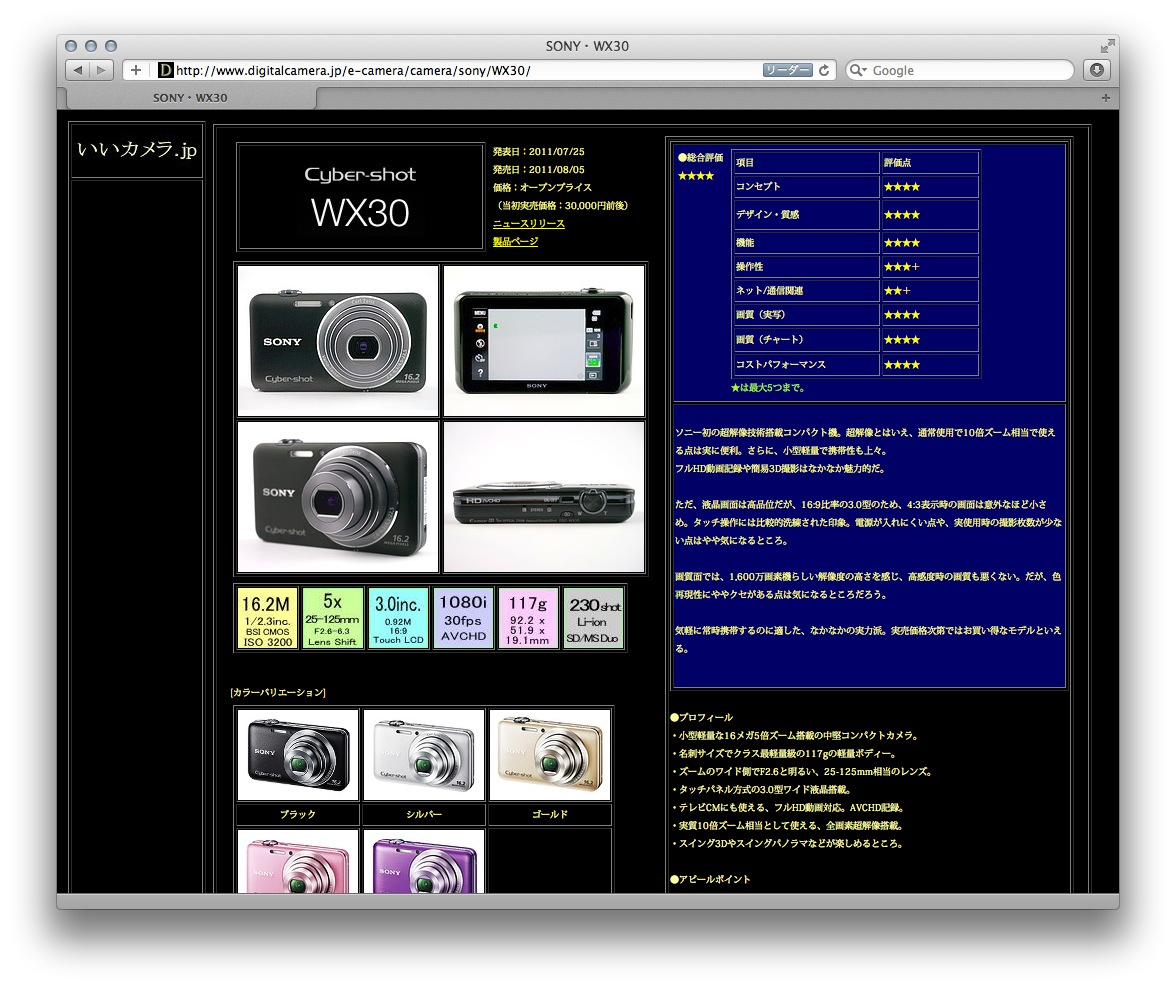Click the 16.2M sensor spec badge
The height and width of the screenshot is (988, 1176).
pos(268,619)
